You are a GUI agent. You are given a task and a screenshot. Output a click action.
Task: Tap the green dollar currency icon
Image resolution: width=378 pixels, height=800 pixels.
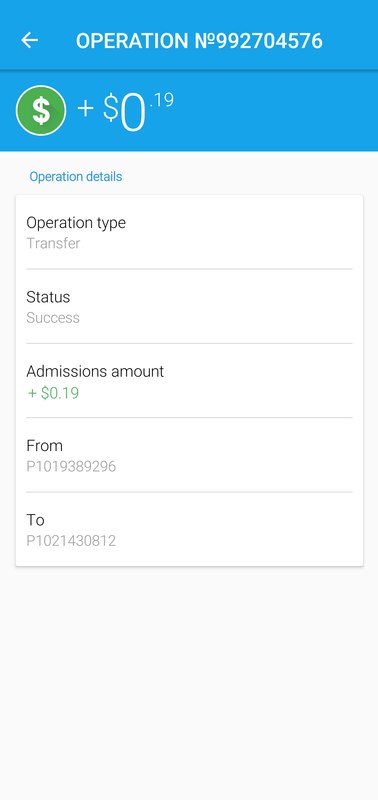tap(41, 111)
